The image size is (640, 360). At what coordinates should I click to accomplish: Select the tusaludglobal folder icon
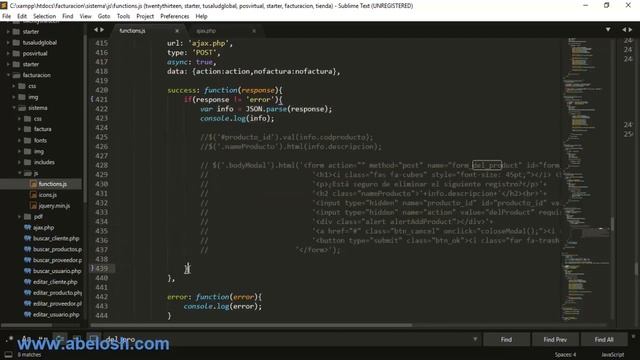[16, 42]
